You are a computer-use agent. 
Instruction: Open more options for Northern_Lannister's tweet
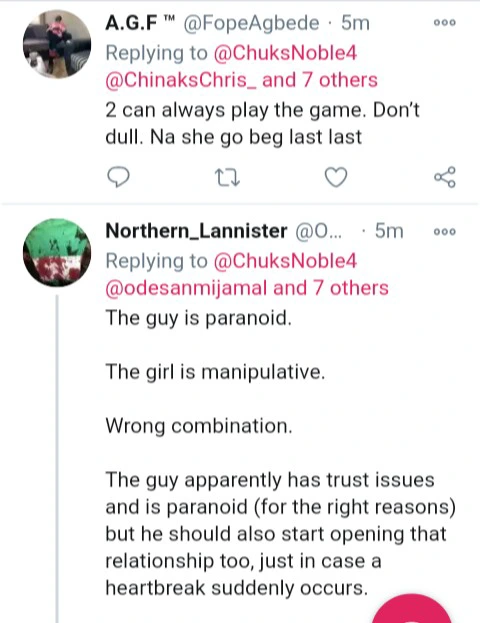[x=445, y=232]
